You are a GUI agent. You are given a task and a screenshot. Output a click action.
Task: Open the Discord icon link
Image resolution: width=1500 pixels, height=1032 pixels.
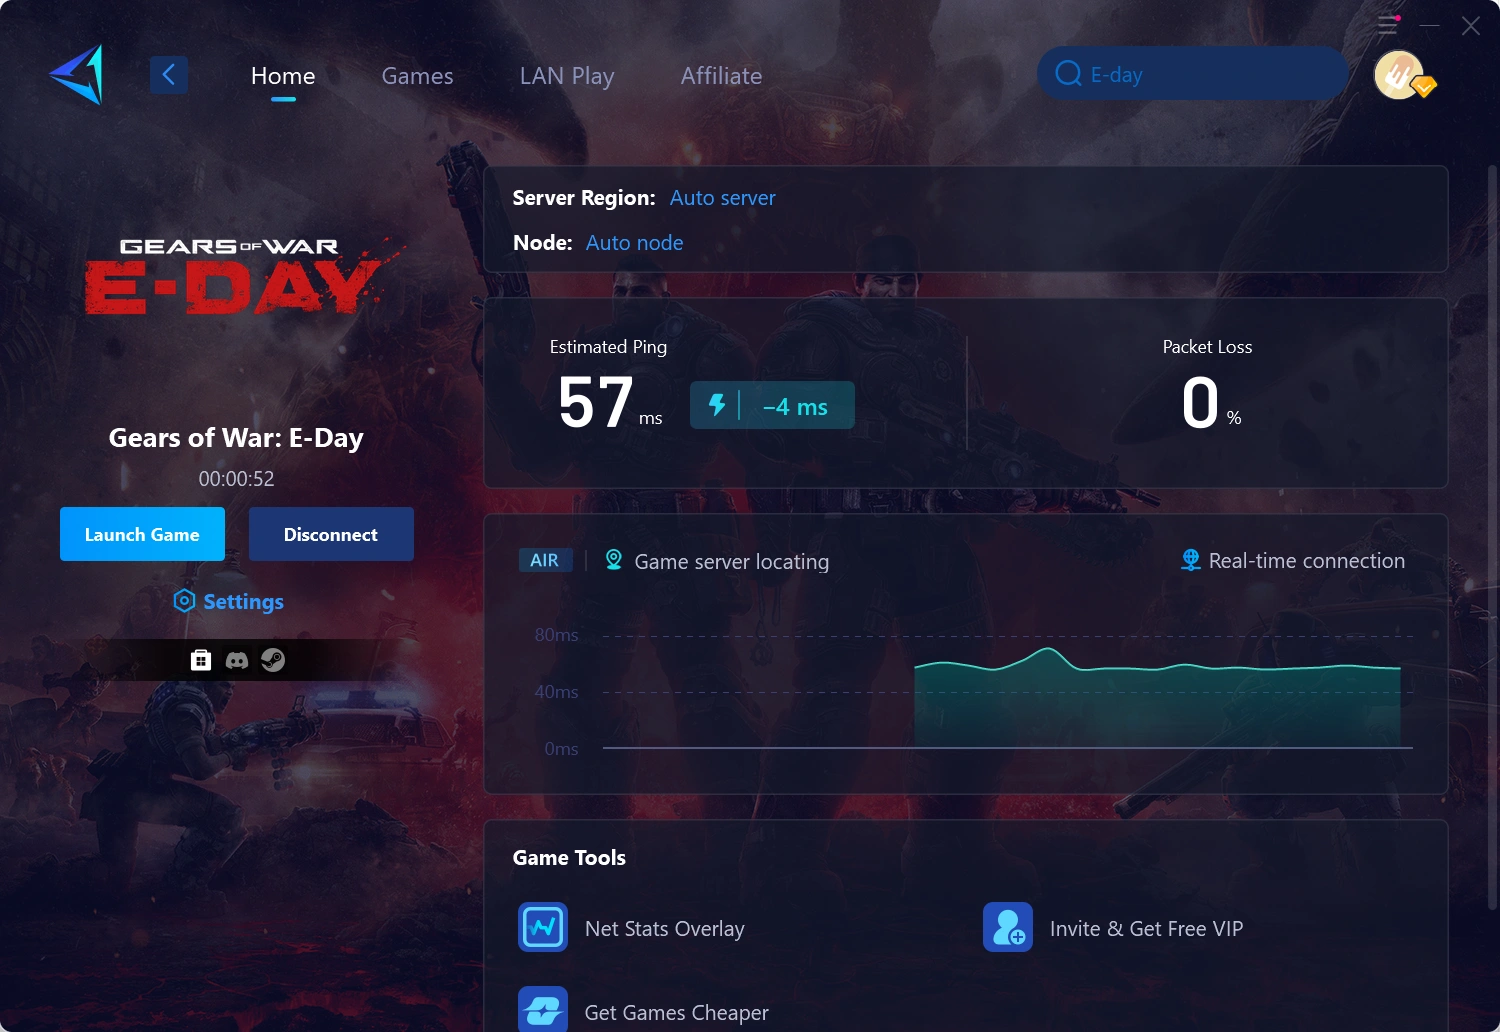(x=237, y=660)
